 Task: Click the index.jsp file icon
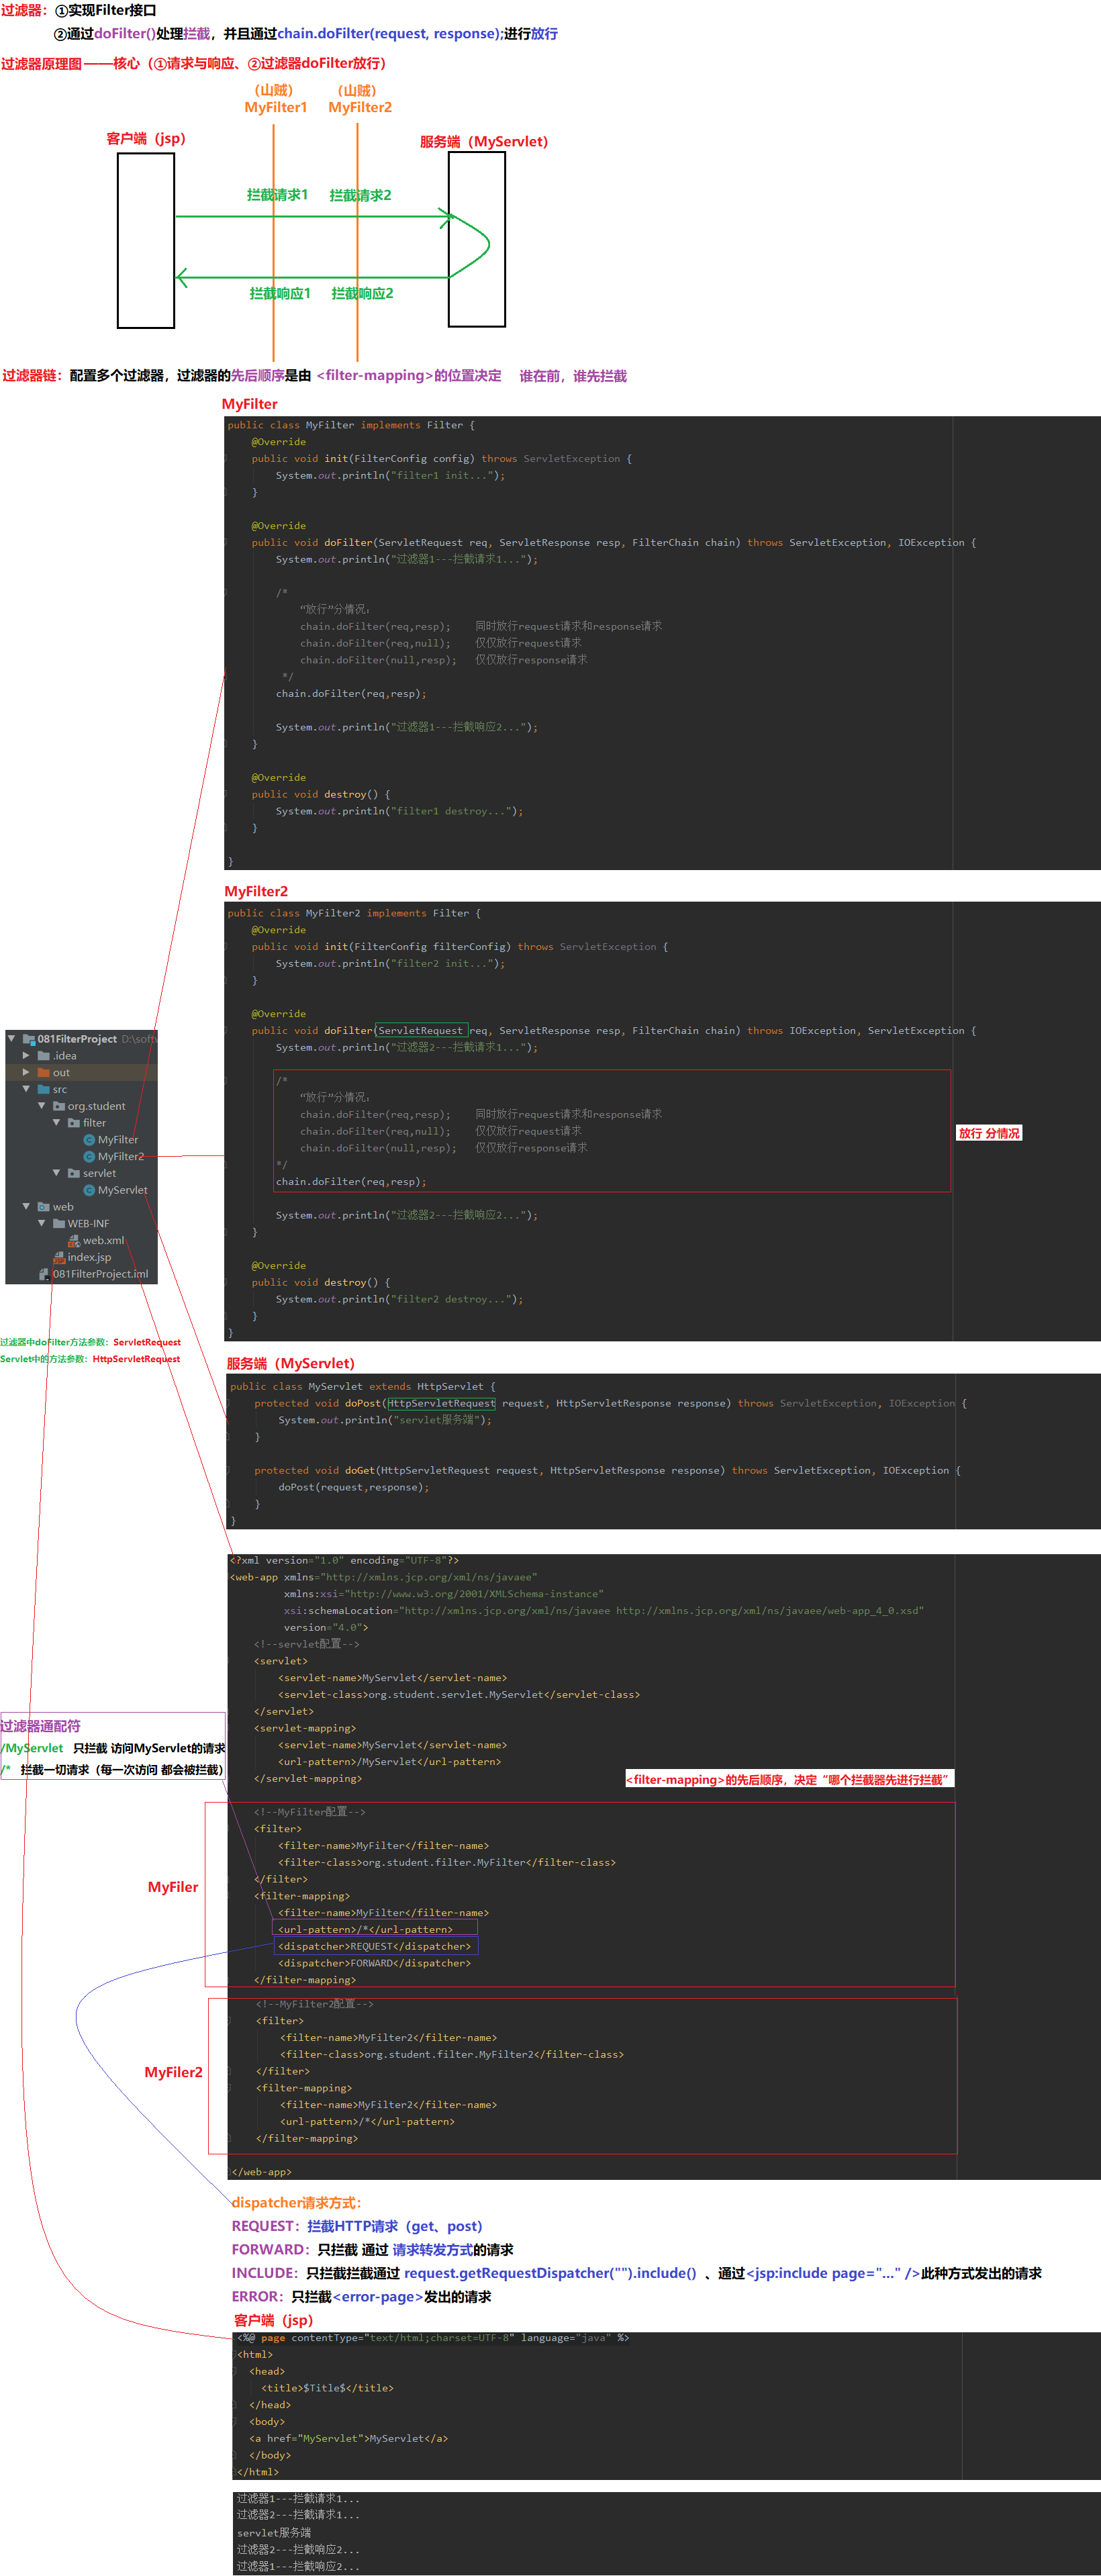[59, 1257]
